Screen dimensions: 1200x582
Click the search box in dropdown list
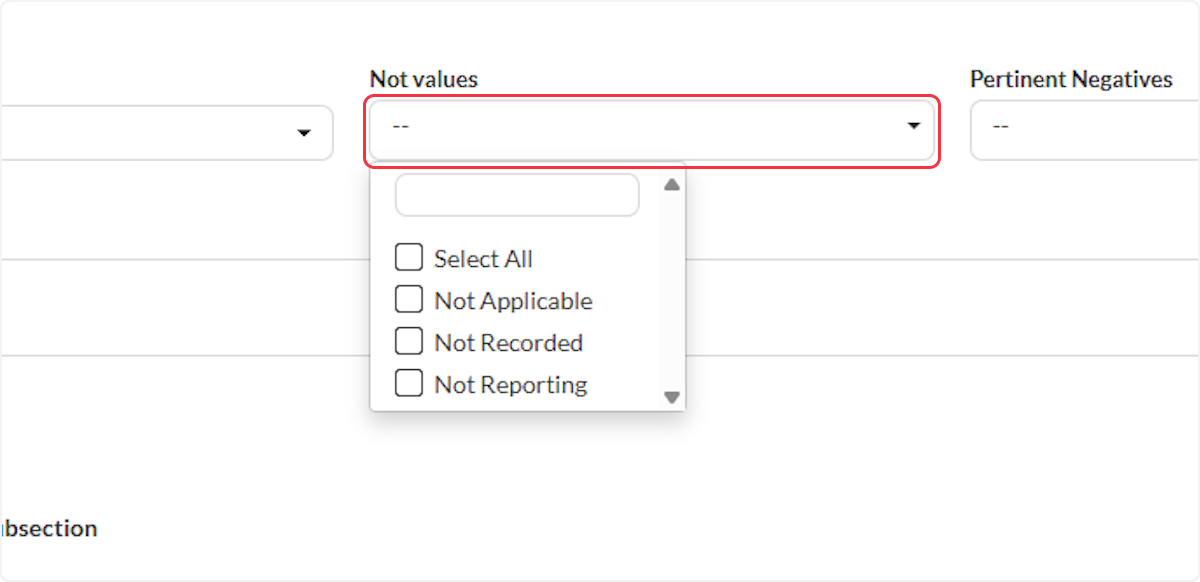coord(517,195)
